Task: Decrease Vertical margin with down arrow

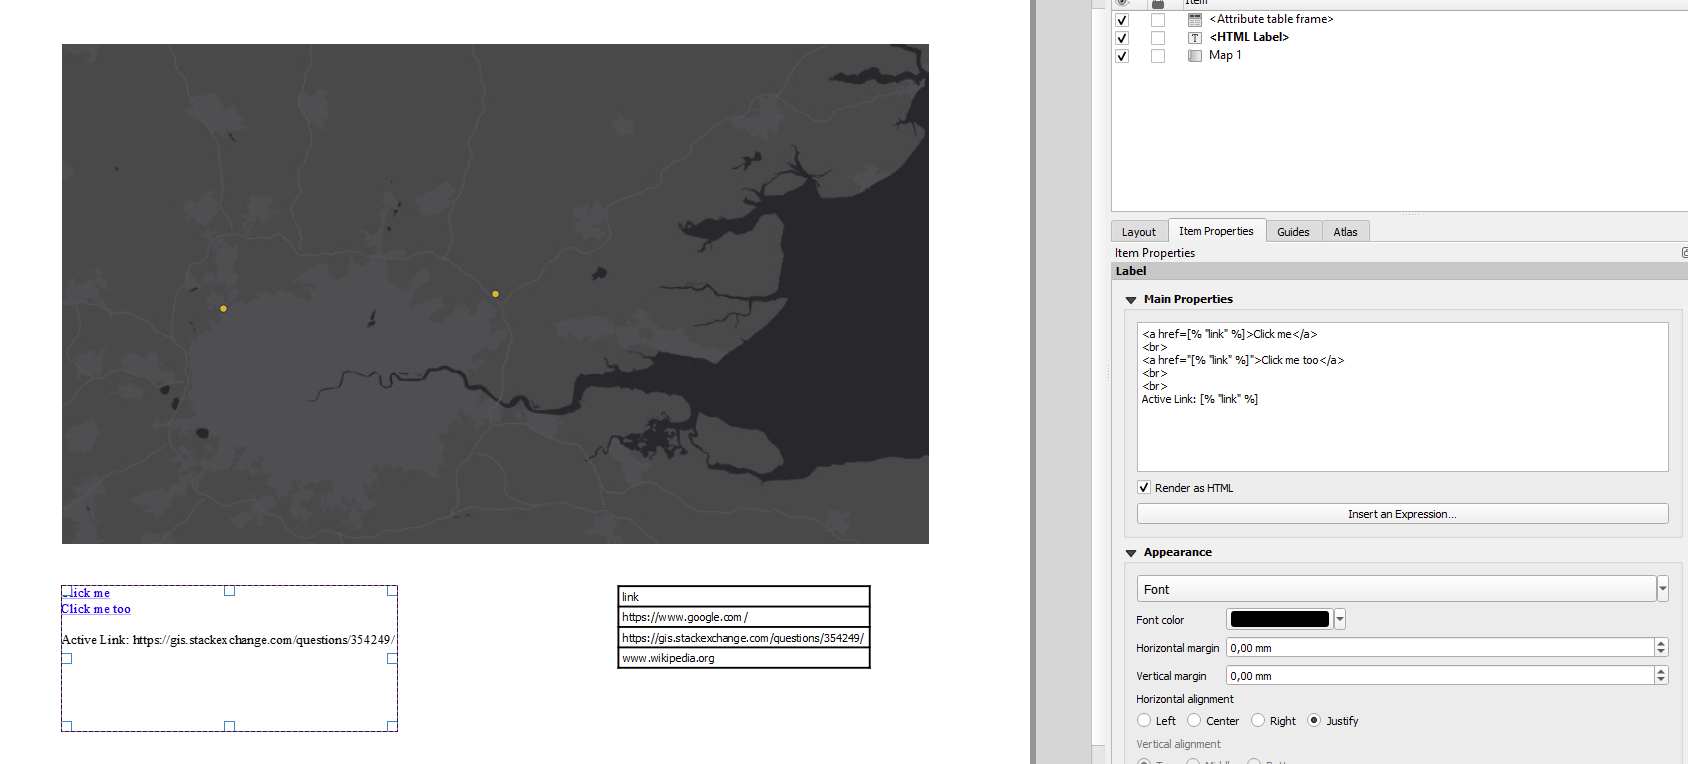Action: pyautogui.click(x=1661, y=681)
